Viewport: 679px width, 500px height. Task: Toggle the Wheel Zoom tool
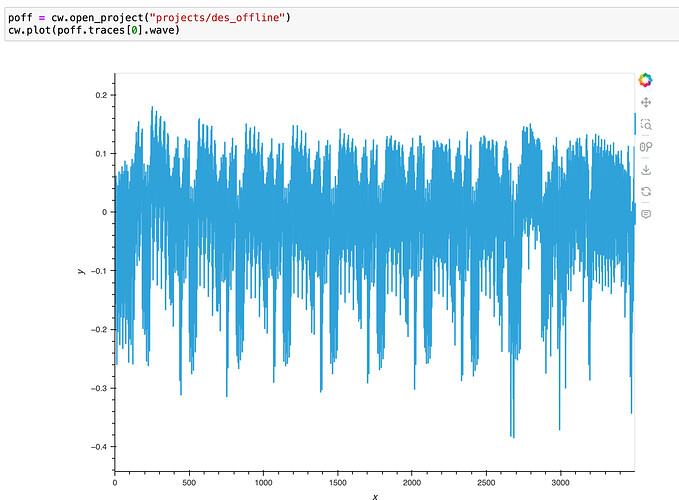pyautogui.click(x=646, y=147)
